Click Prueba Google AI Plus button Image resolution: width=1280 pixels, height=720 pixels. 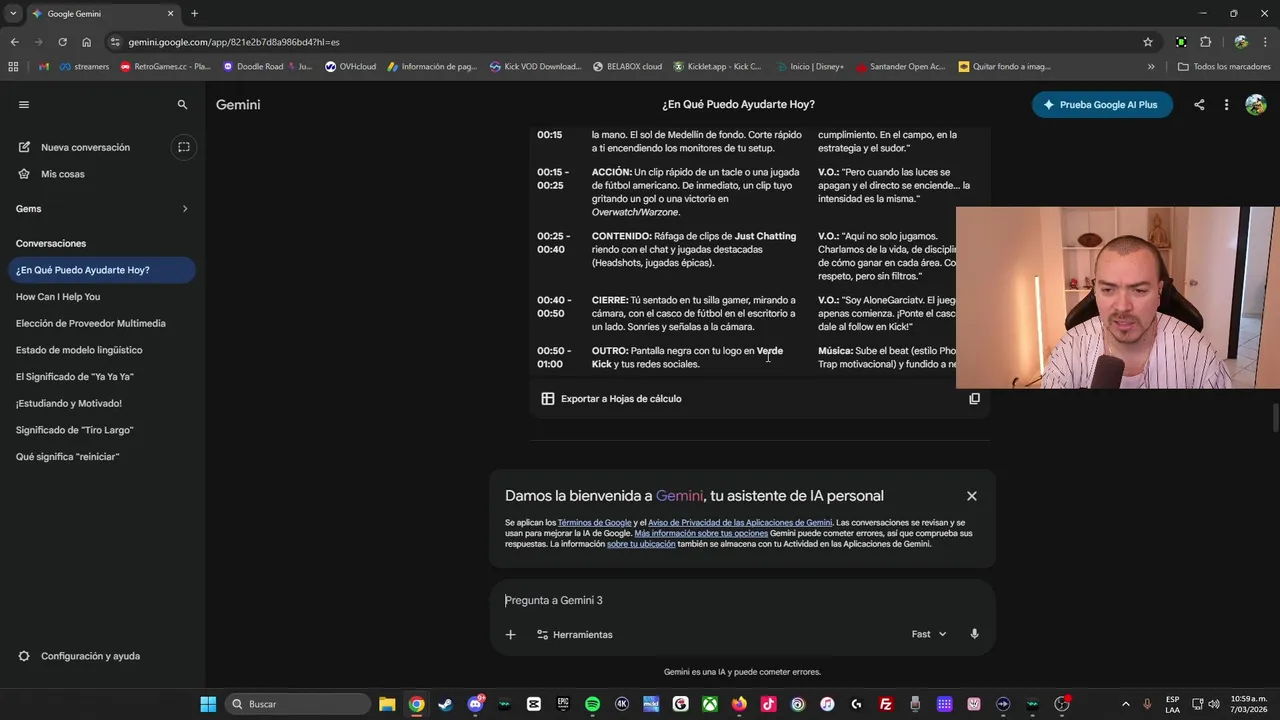[x=1102, y=105]
